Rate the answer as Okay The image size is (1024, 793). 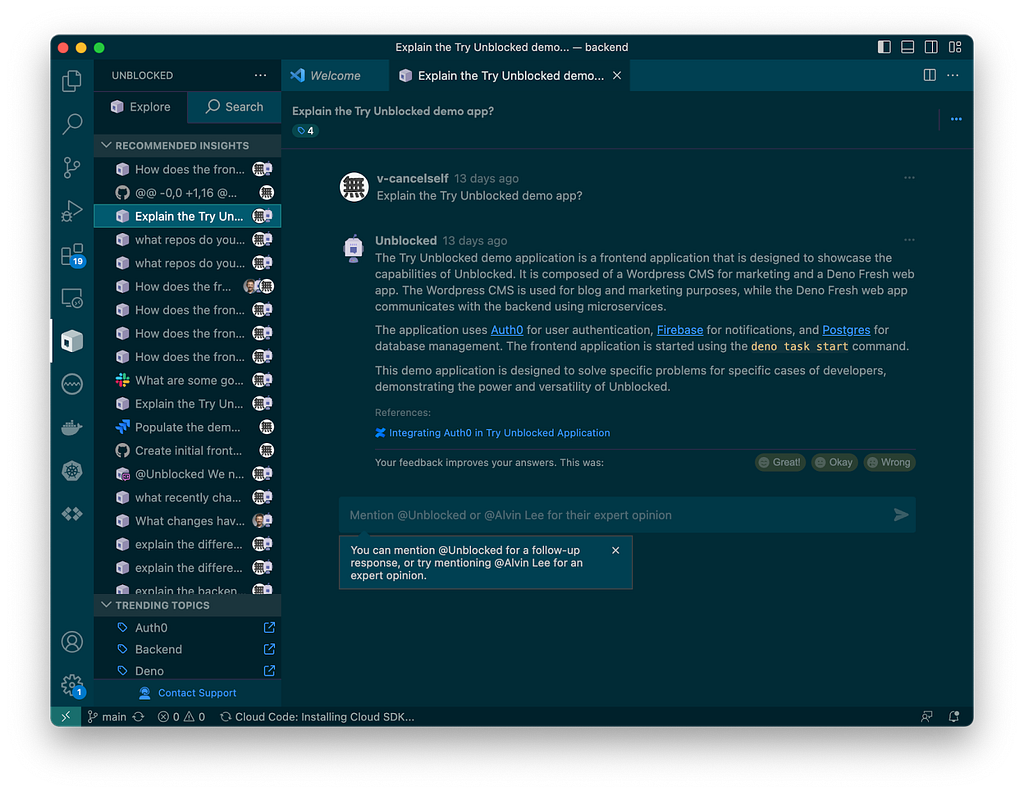(834, 462)
